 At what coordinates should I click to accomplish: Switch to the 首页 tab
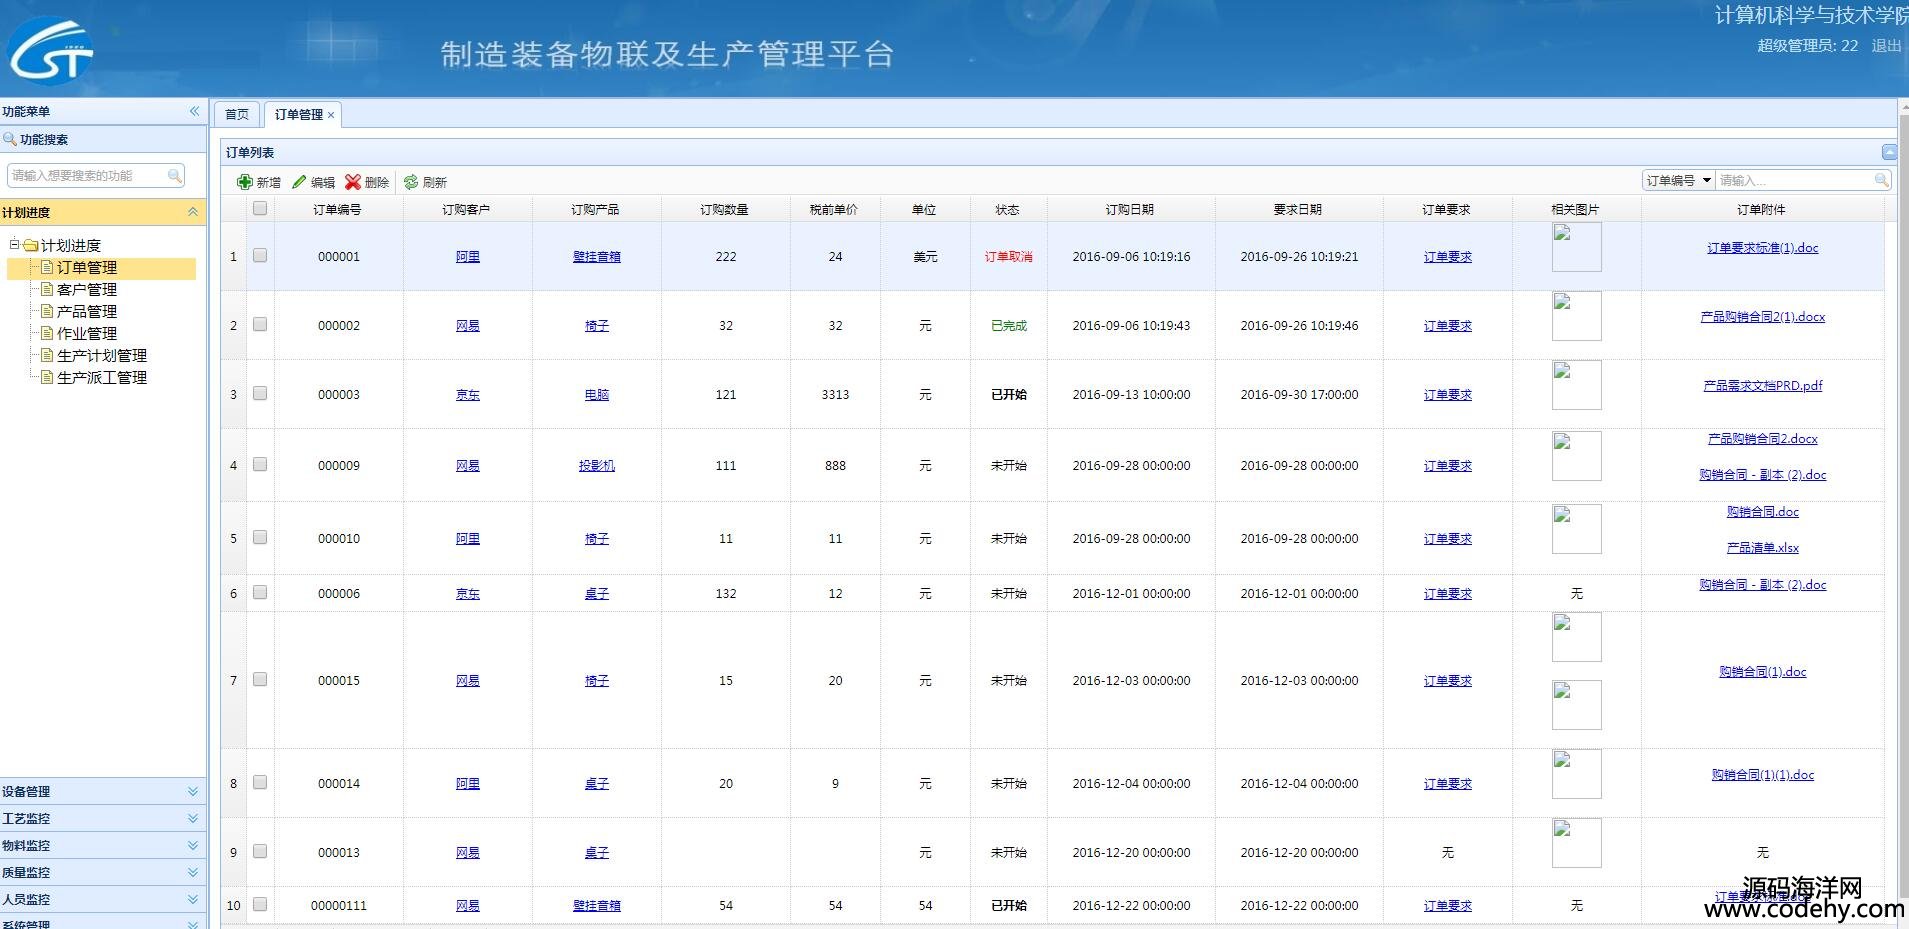237,114
